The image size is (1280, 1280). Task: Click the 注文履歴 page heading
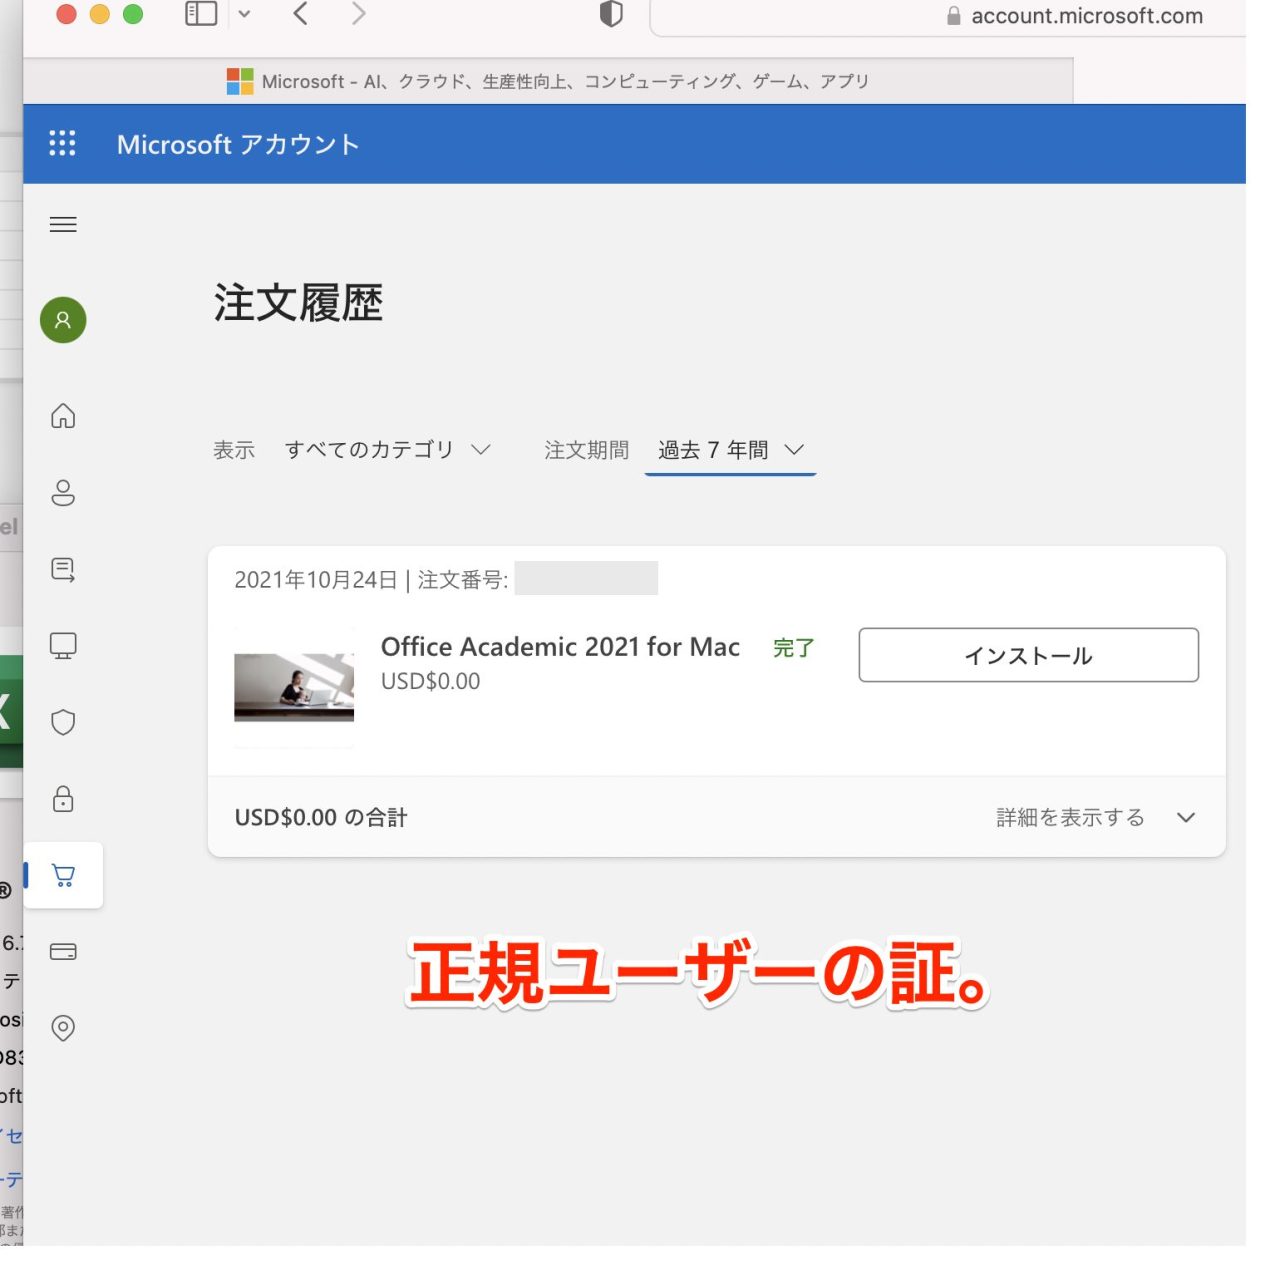298,303
